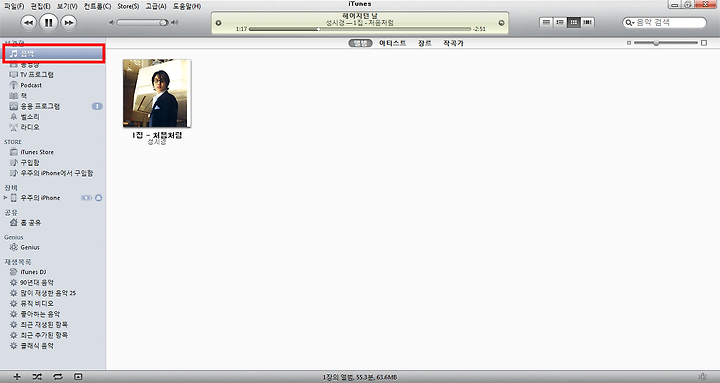The height and width of the screenshot is (383, 720).
Task: Open the 음악 library in sidebar
Action: point(54,54)
